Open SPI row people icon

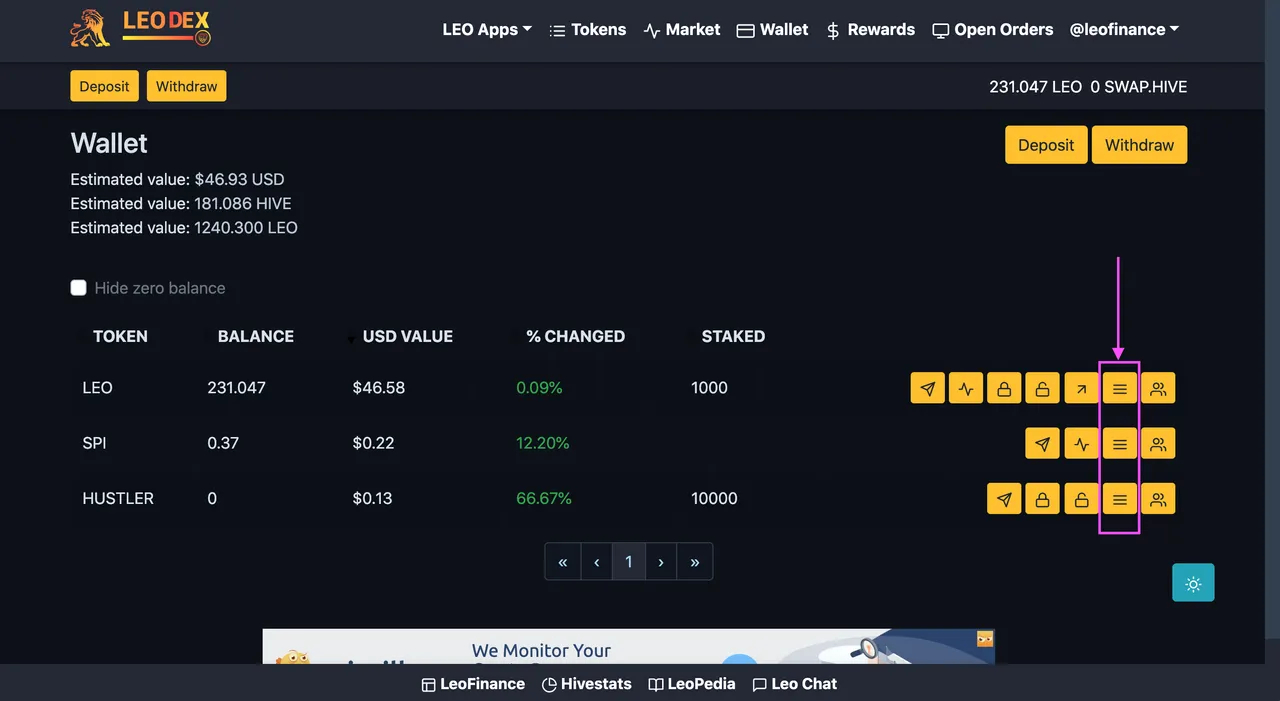(x=1158, y=443)
